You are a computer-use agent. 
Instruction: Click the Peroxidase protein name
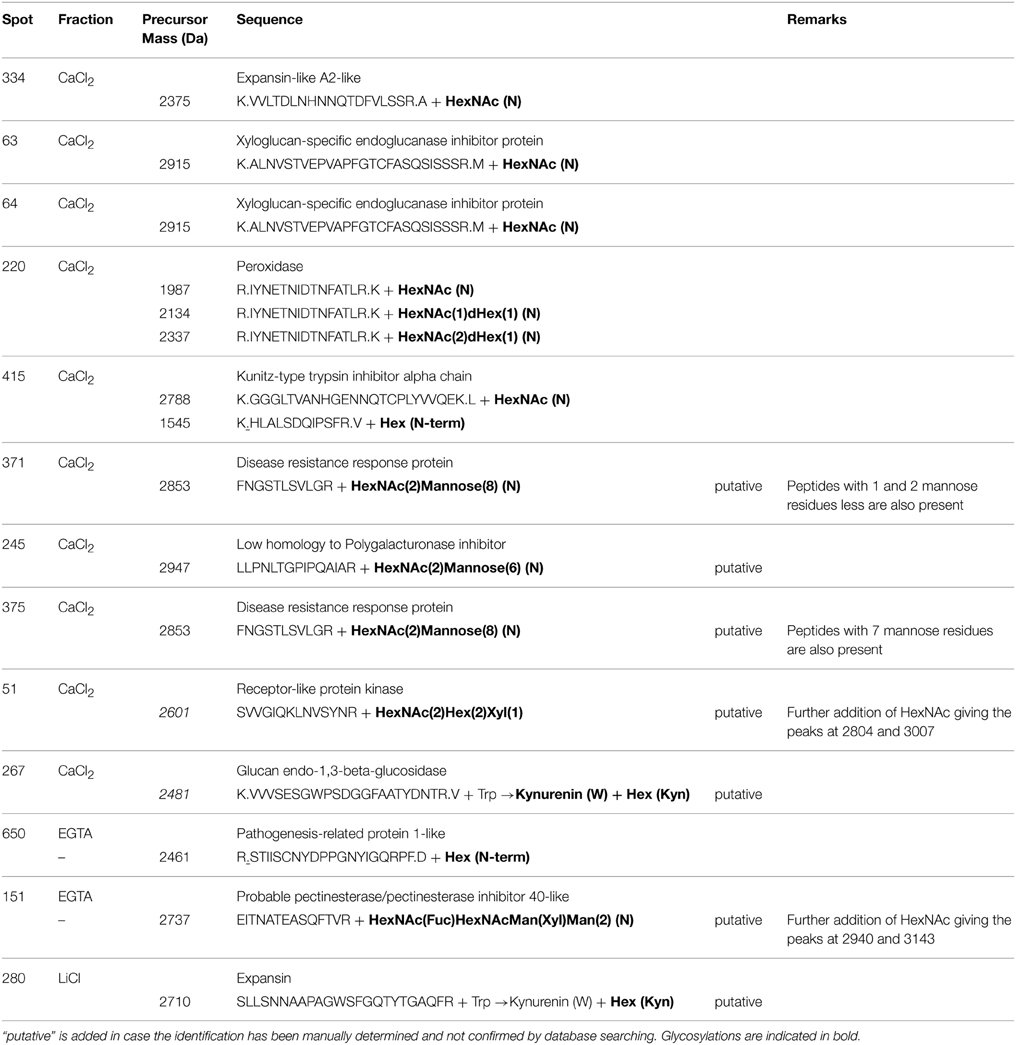[x=266, y=267]
